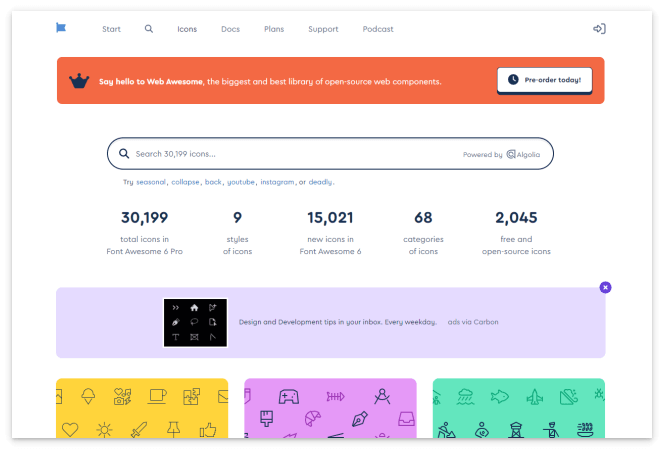
Task: Click the 'ads via Carbon' link
Action: pyautogui.click(x=473, y=322)
